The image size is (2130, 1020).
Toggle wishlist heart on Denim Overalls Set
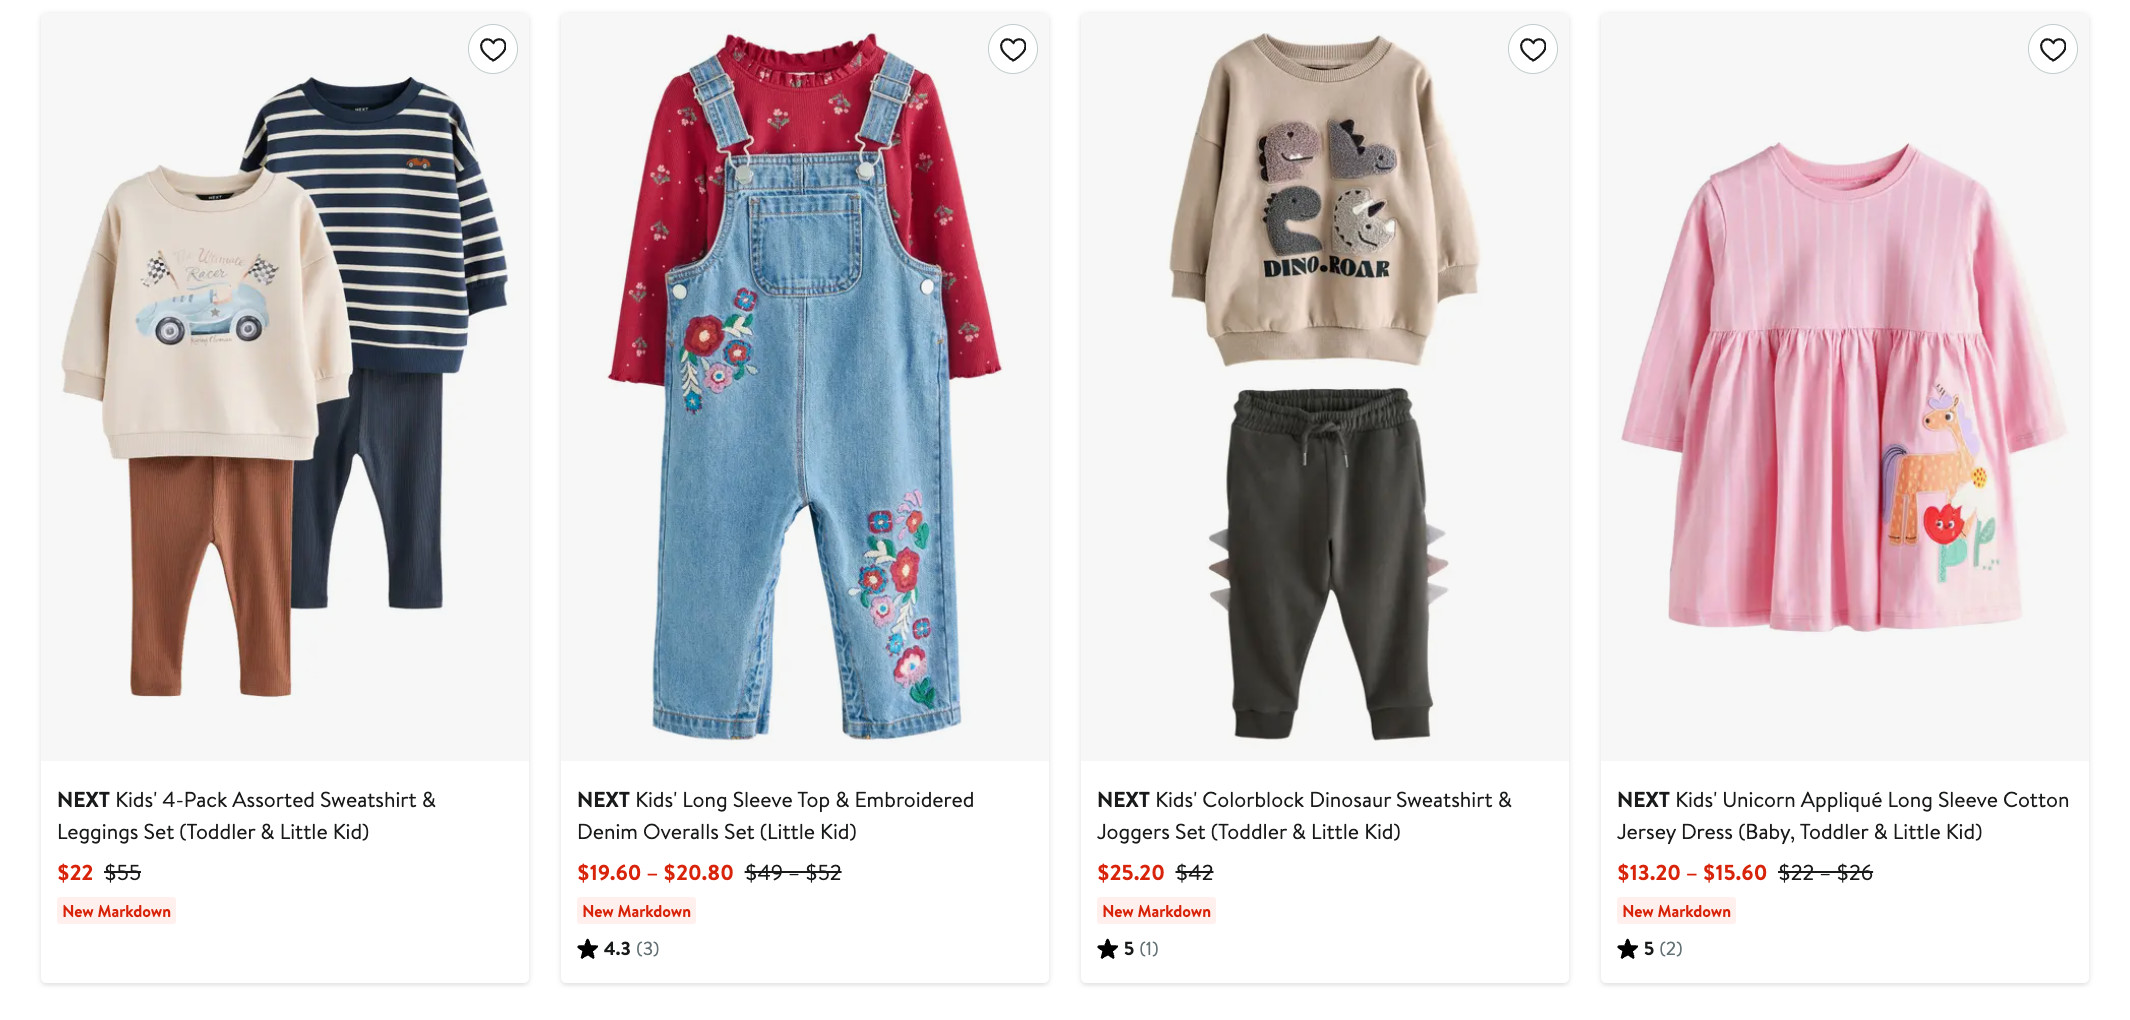[x=1013, y=49]
